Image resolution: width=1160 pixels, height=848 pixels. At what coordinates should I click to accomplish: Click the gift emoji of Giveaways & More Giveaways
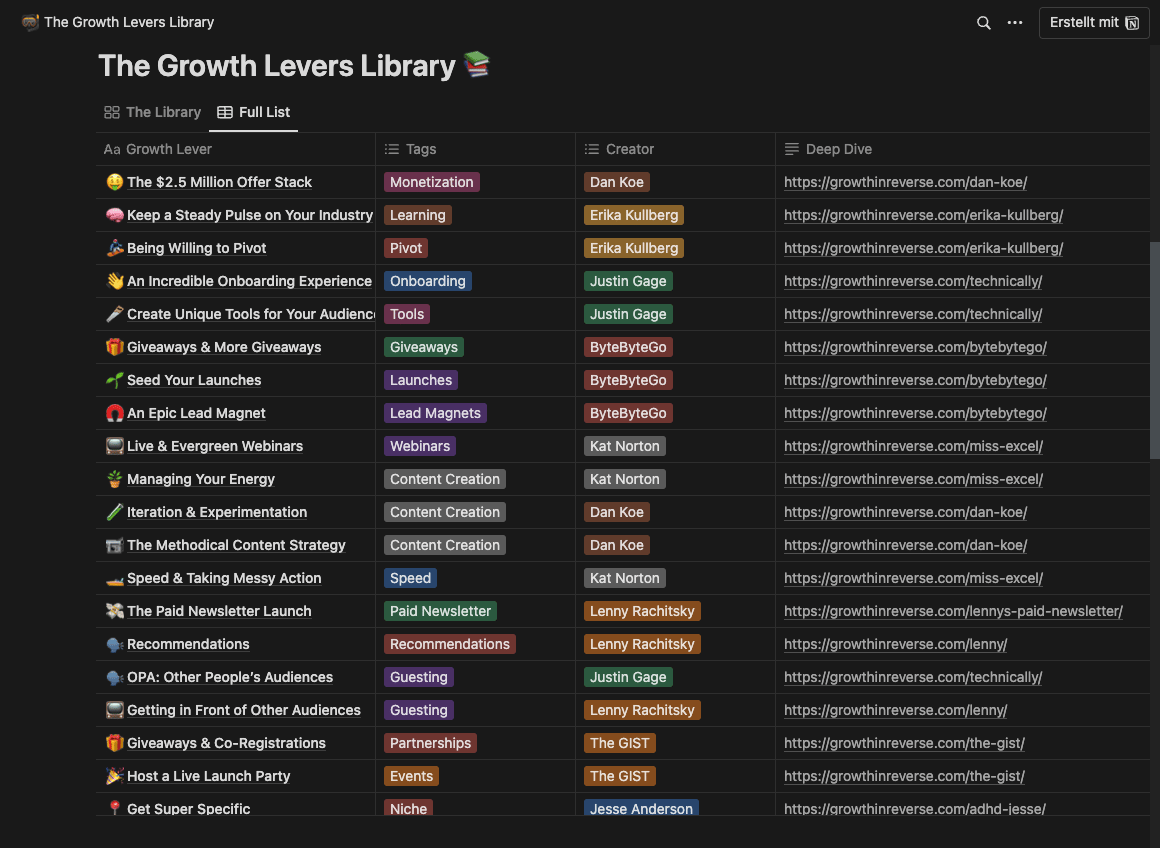(114, 347)
